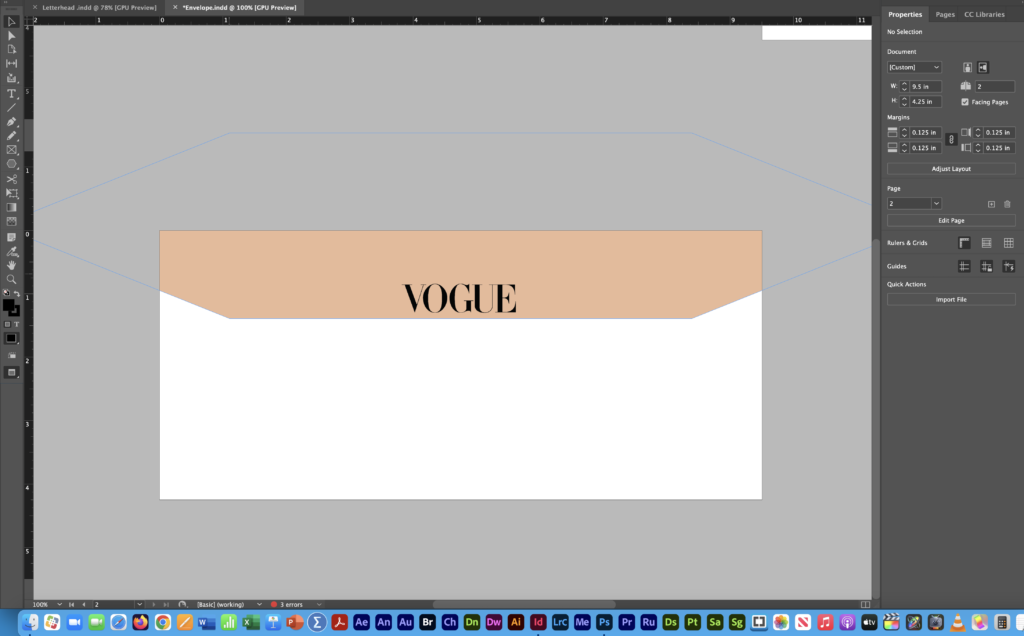Toggle formatting affects text button
Screen dimensions: 1024x636
point(16,325)
